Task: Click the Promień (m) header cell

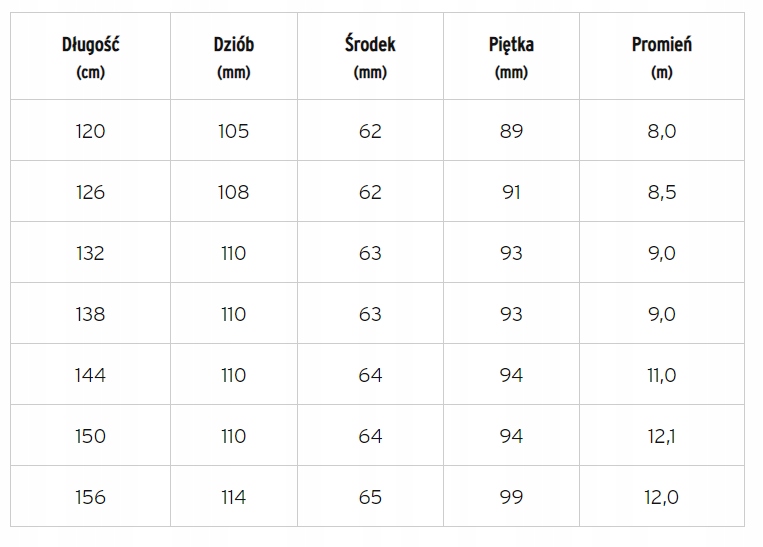Action: 662,56
